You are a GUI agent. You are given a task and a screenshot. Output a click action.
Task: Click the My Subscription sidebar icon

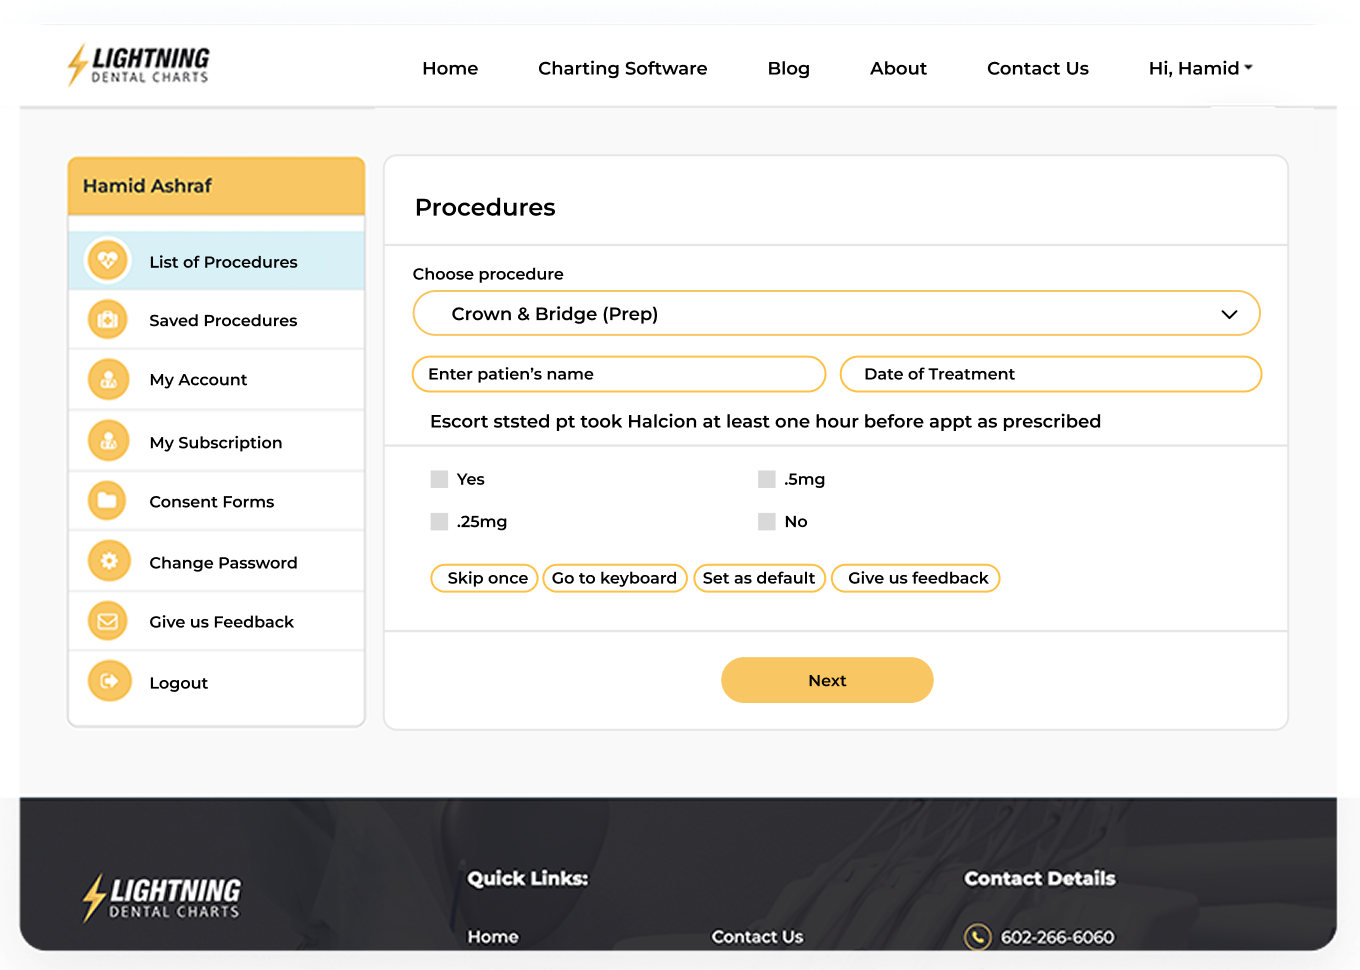click(108, 441)
